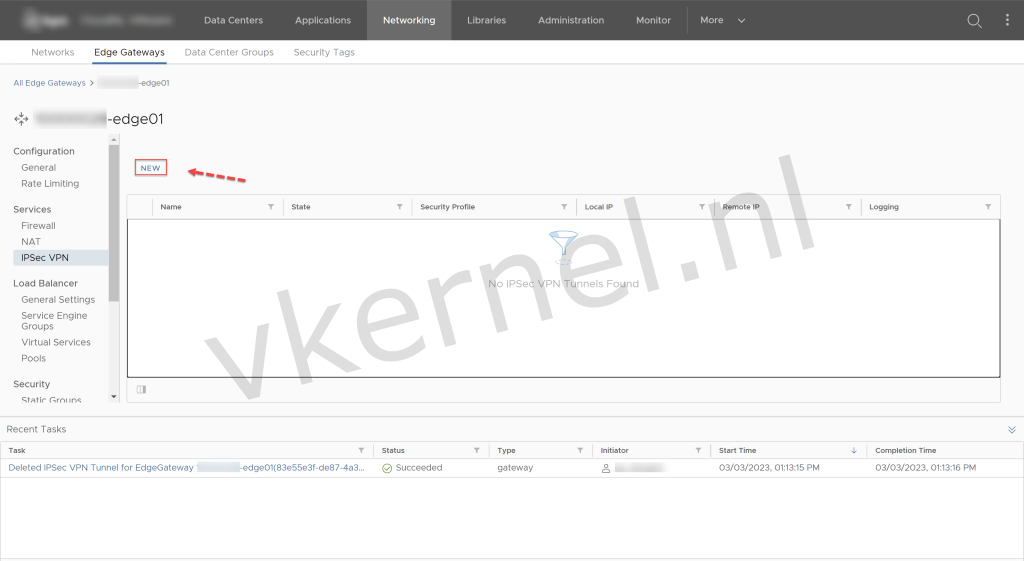Screen dimensions: 1024x561
Task: Switch to the Data Centers menu
Action: (233, 20)
